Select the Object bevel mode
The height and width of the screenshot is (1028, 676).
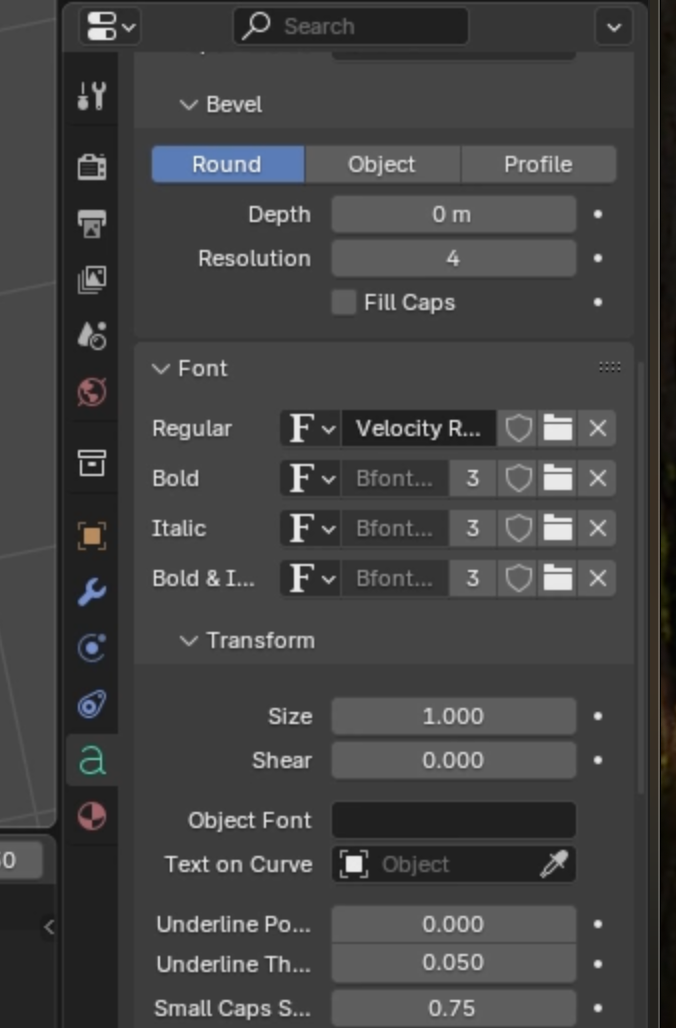(382, 164)
